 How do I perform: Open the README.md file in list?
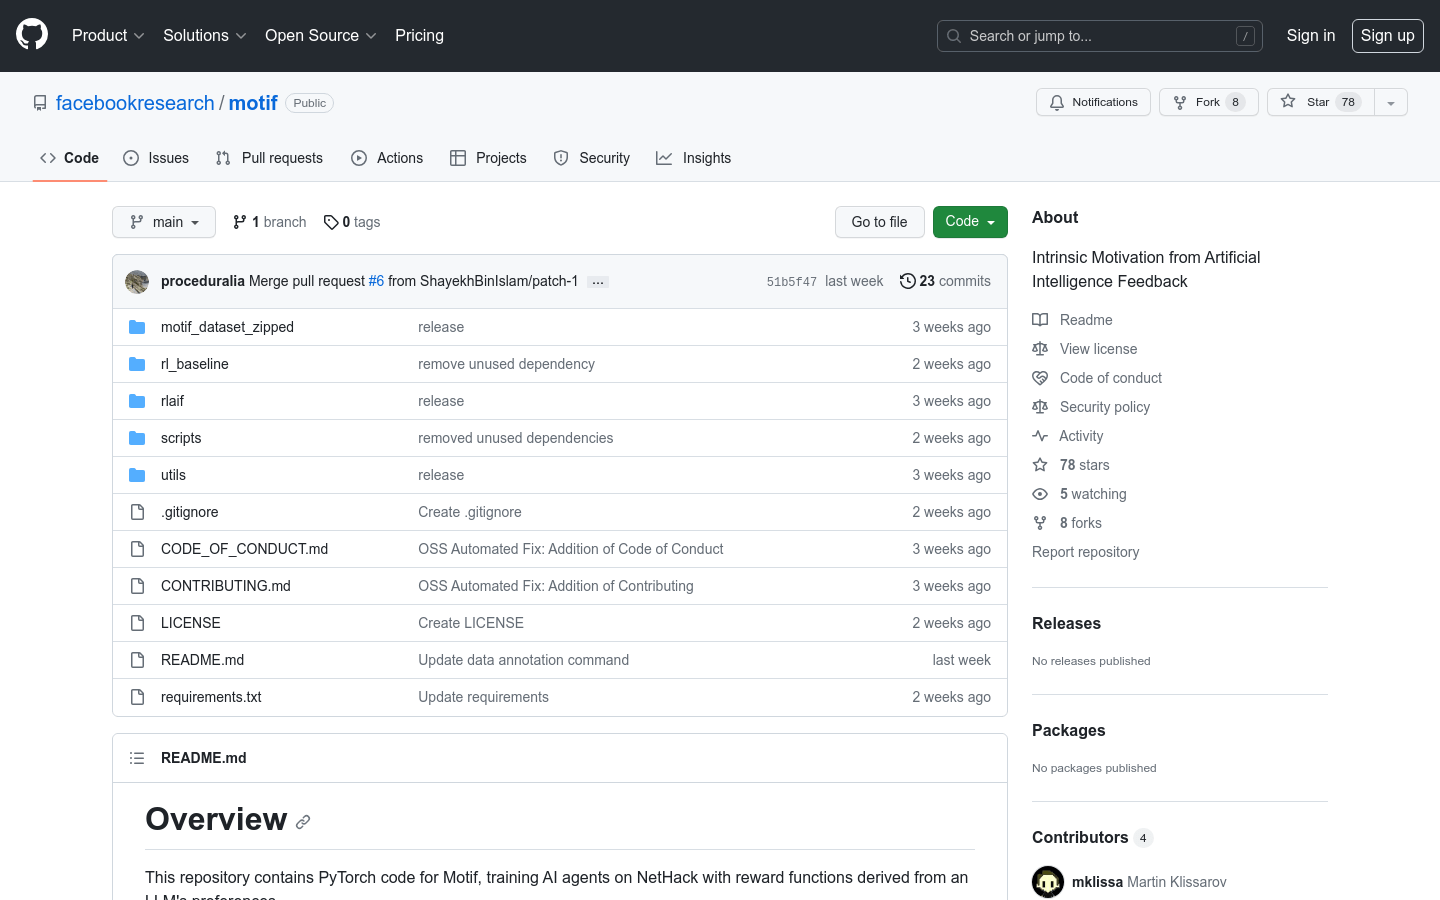202,660
